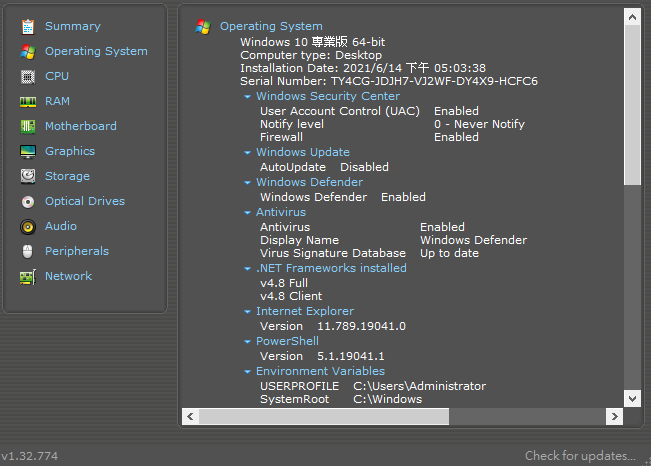Click the Environment Variables heading
Viewport: 651px width, 466px height.
coord(321,371)
